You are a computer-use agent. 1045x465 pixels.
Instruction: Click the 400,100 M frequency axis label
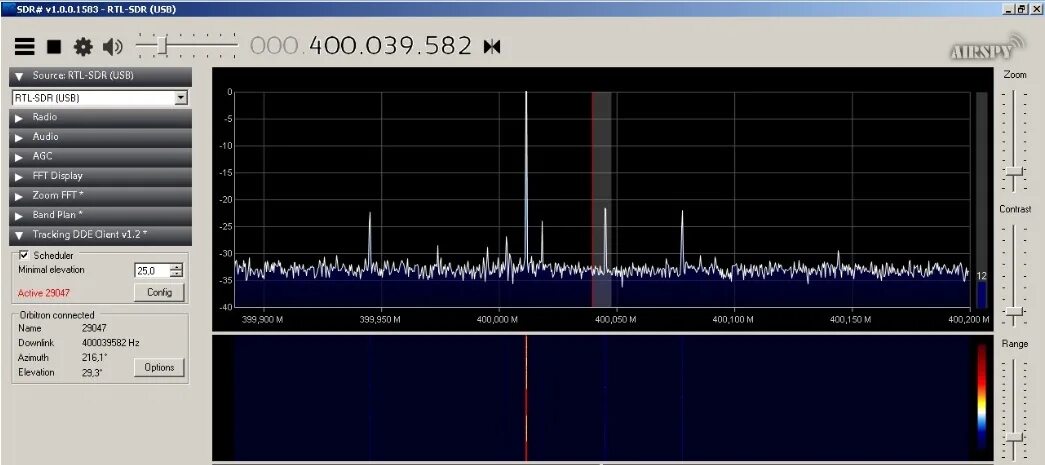tap(734, 320)
